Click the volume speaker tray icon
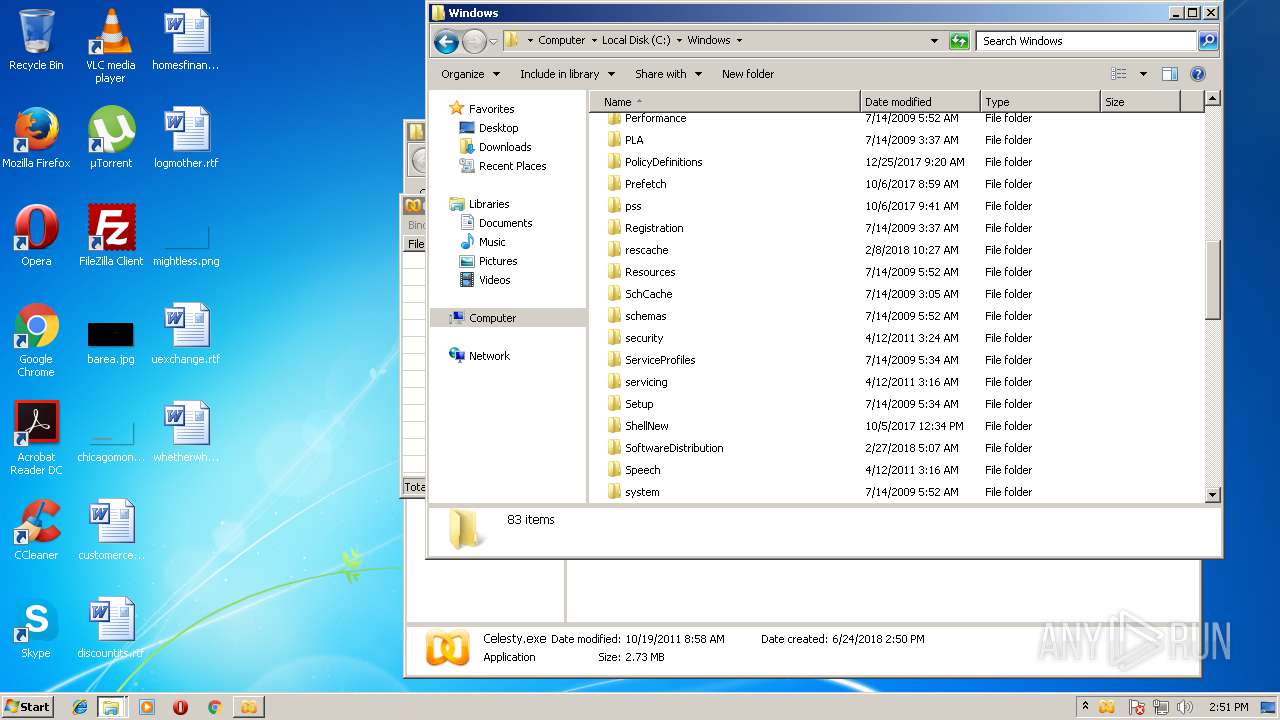1280x720 pixels. (1185, 707)
